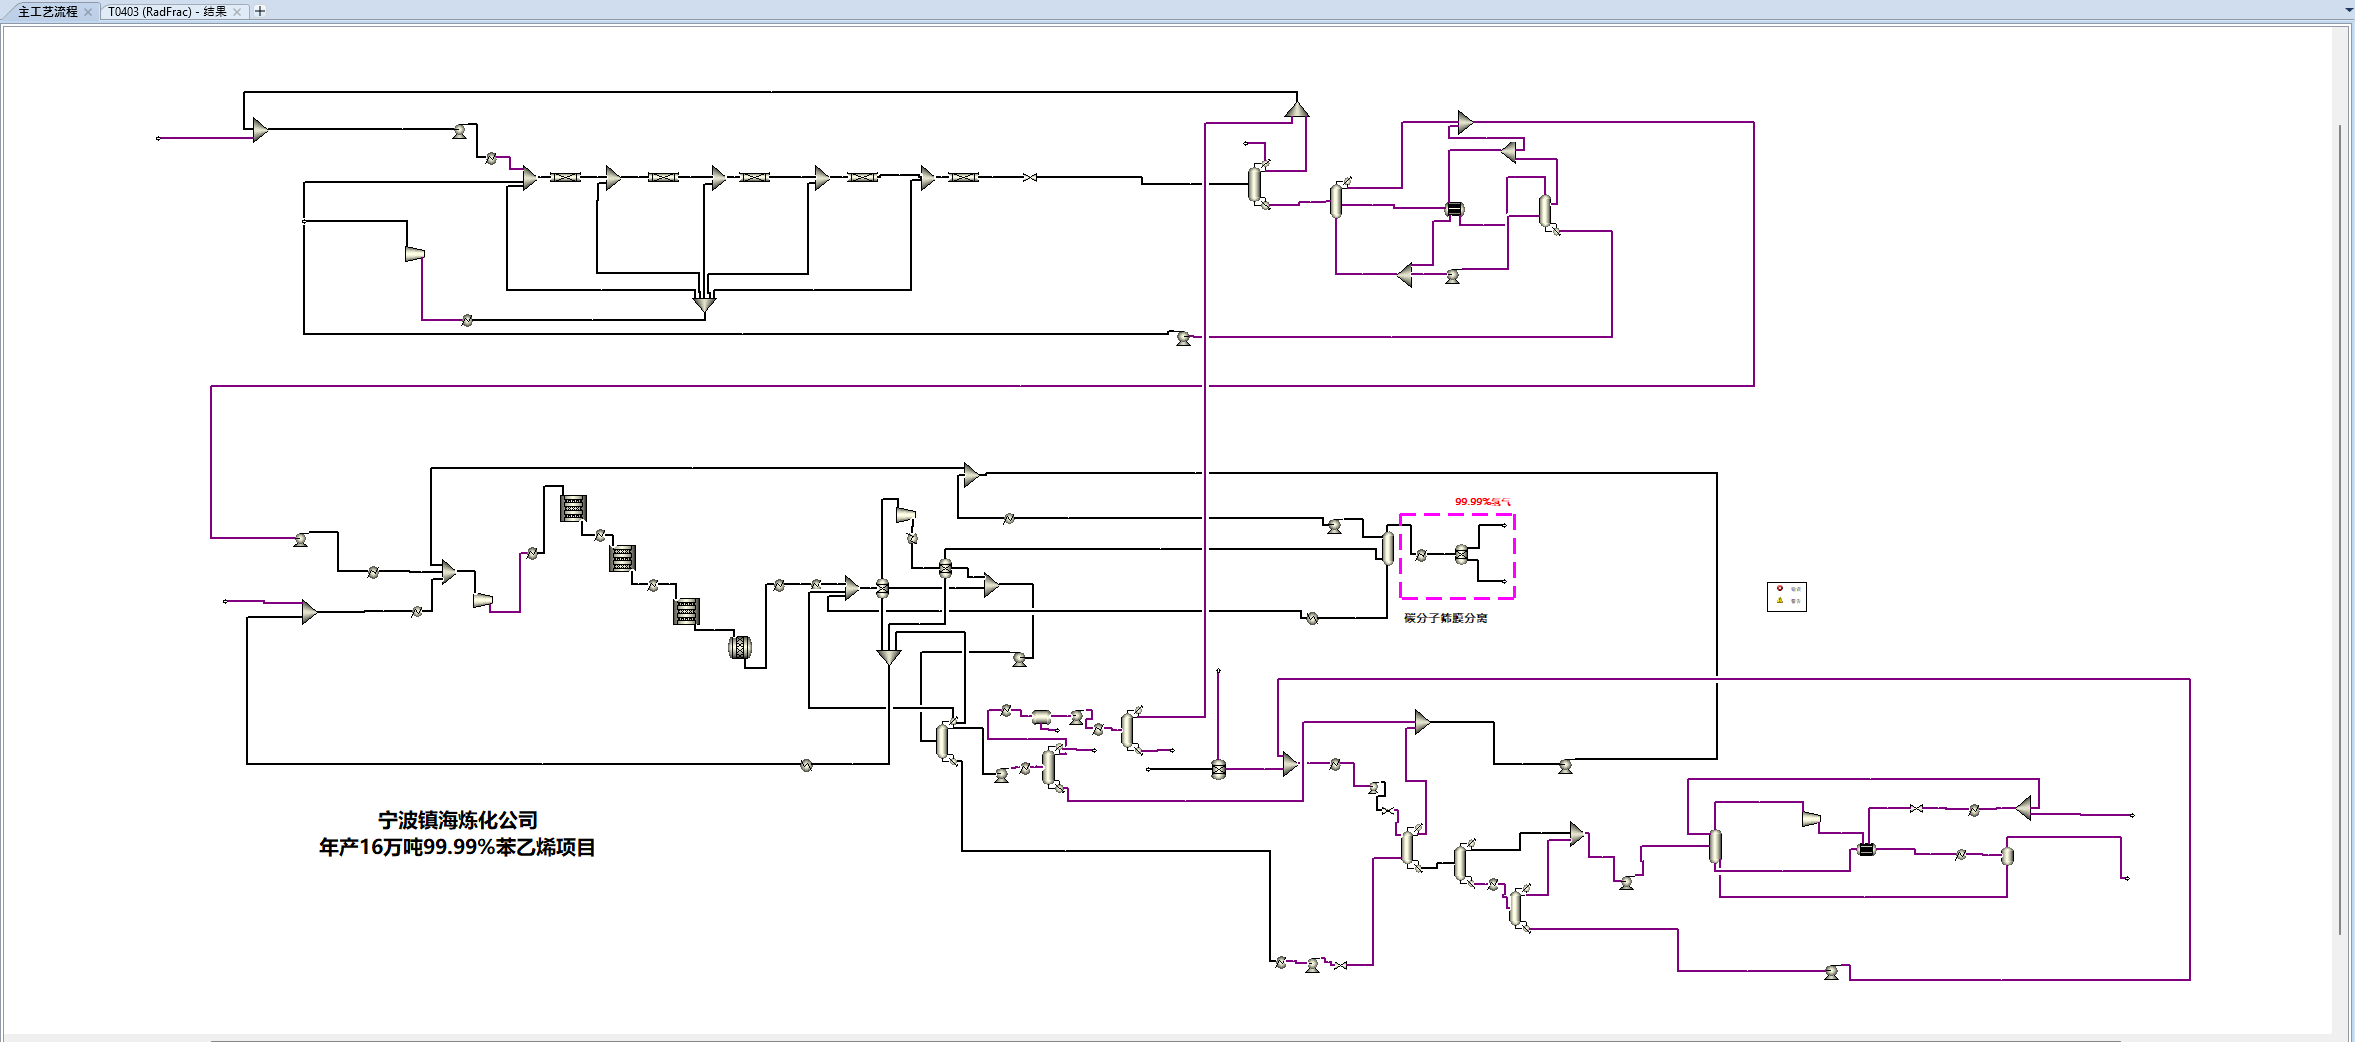Close the 主工艺流程 tab
Image resolution: width=2355 pixels, height=1042 pixels.
(x=88, y=12)
